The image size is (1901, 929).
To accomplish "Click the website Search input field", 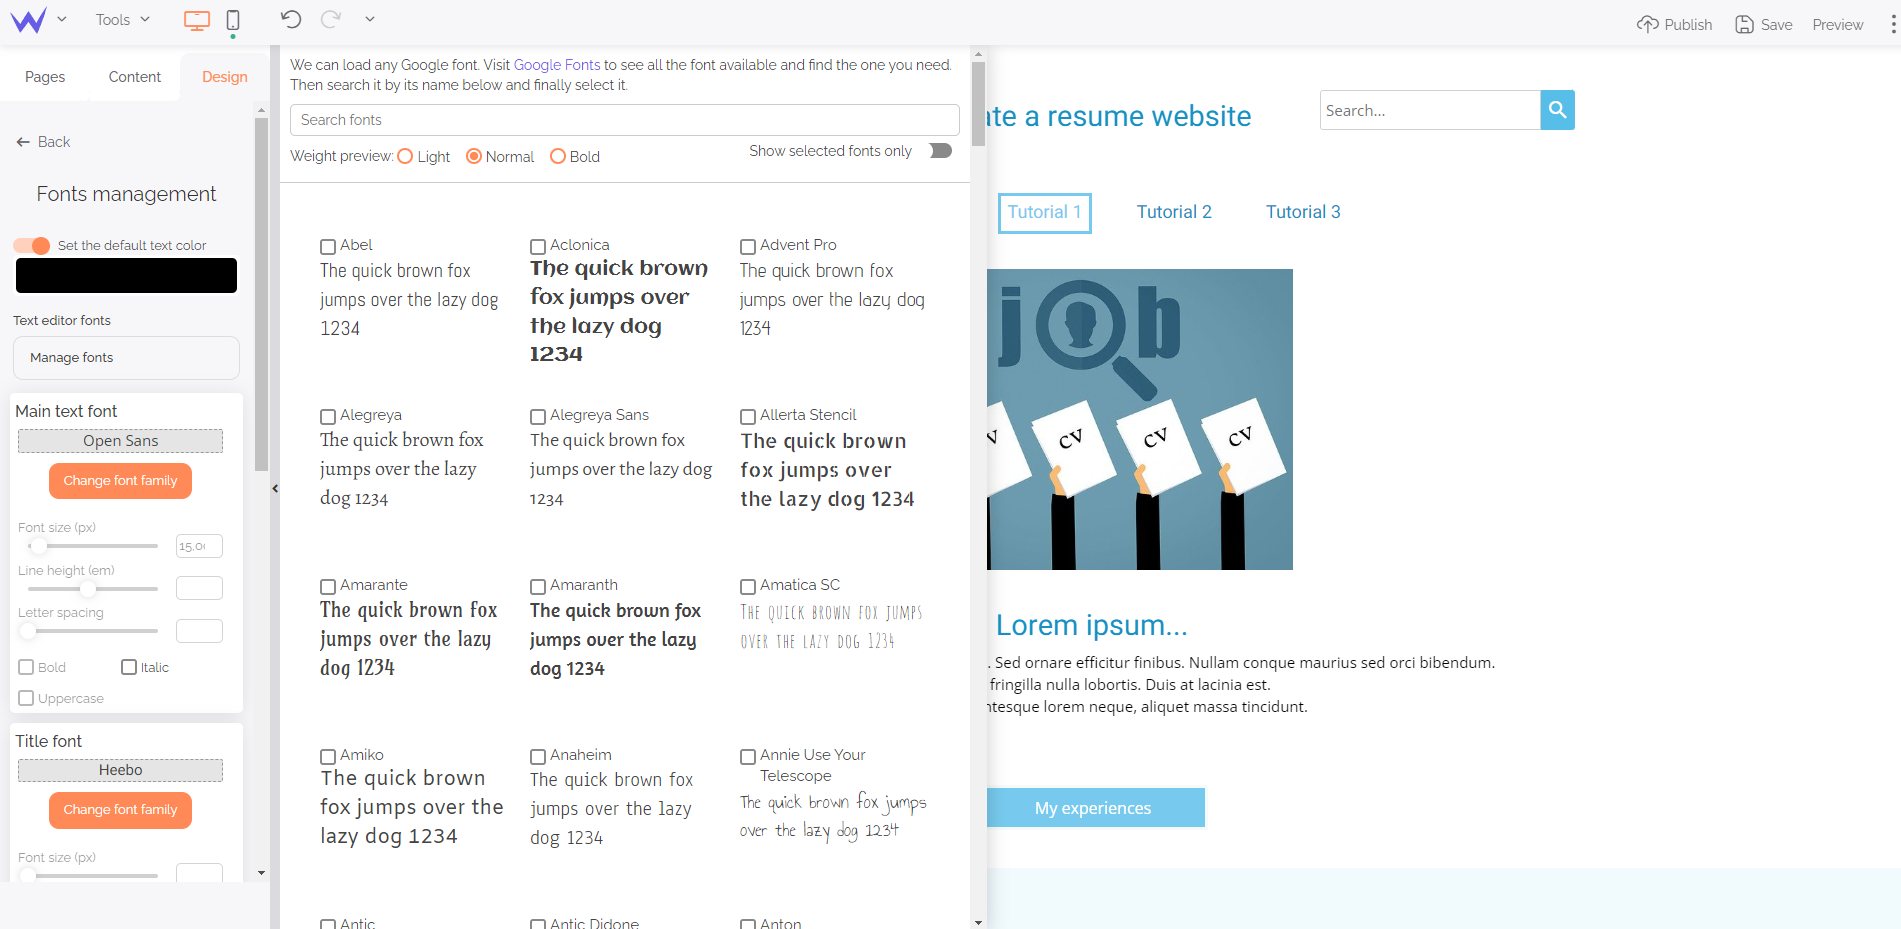I will 1430,110.
